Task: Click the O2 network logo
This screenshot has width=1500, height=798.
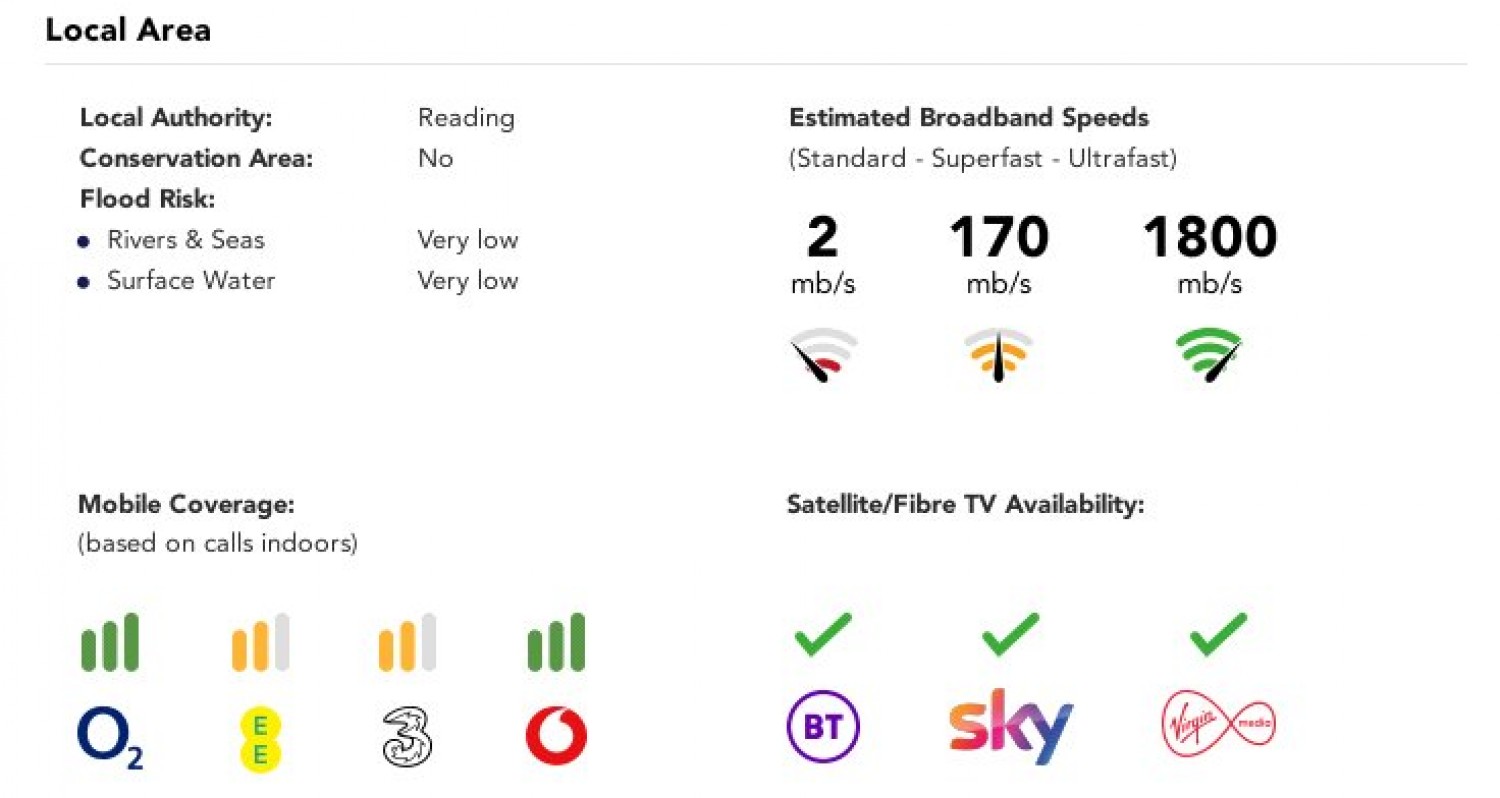Action: [110, 739]
